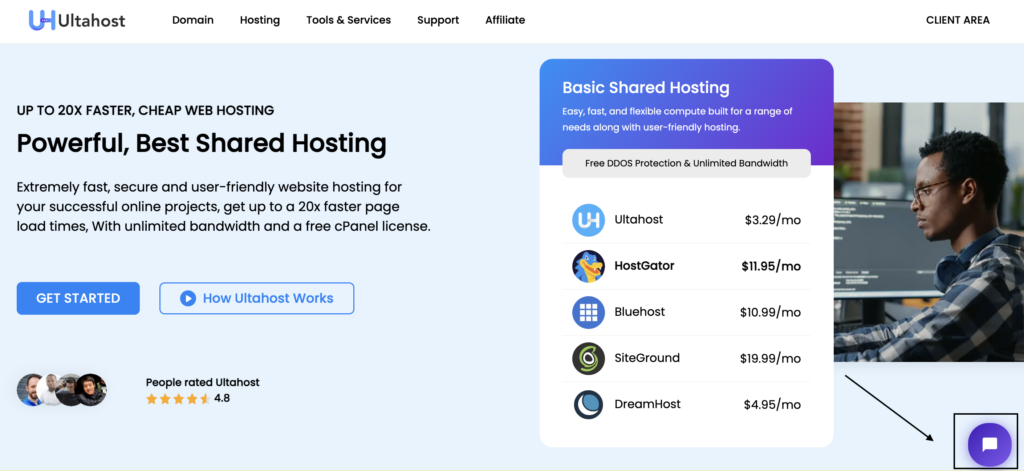
Task: Open the Support menu
Action: pyautogui.click(x=438, y=20)
